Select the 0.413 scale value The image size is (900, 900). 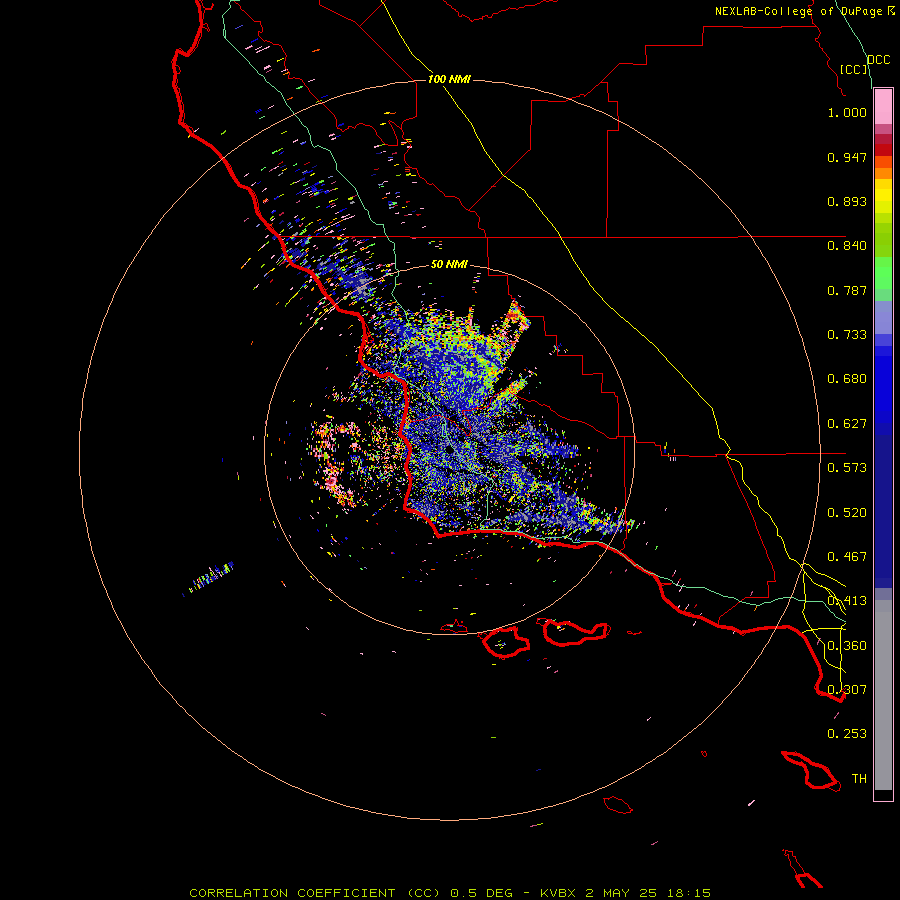click(x=847, y=601)
